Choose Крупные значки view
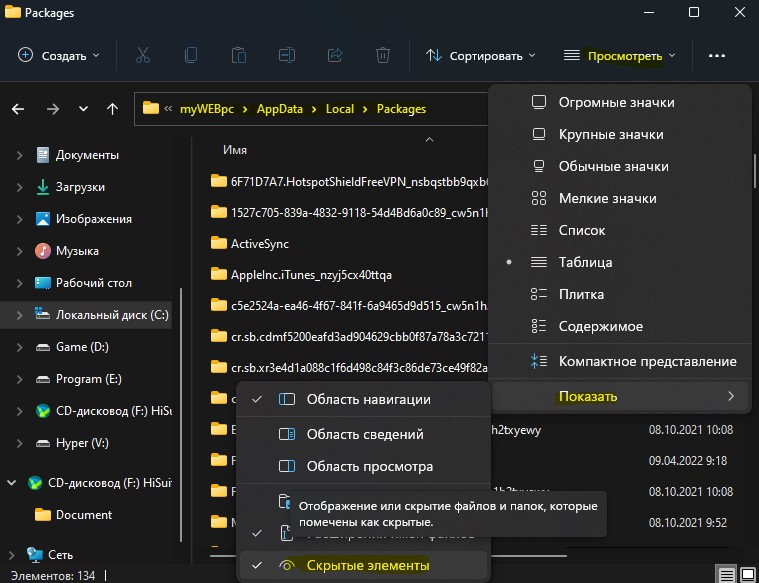This screenshot has width=759, height=583. pos(620,134)
